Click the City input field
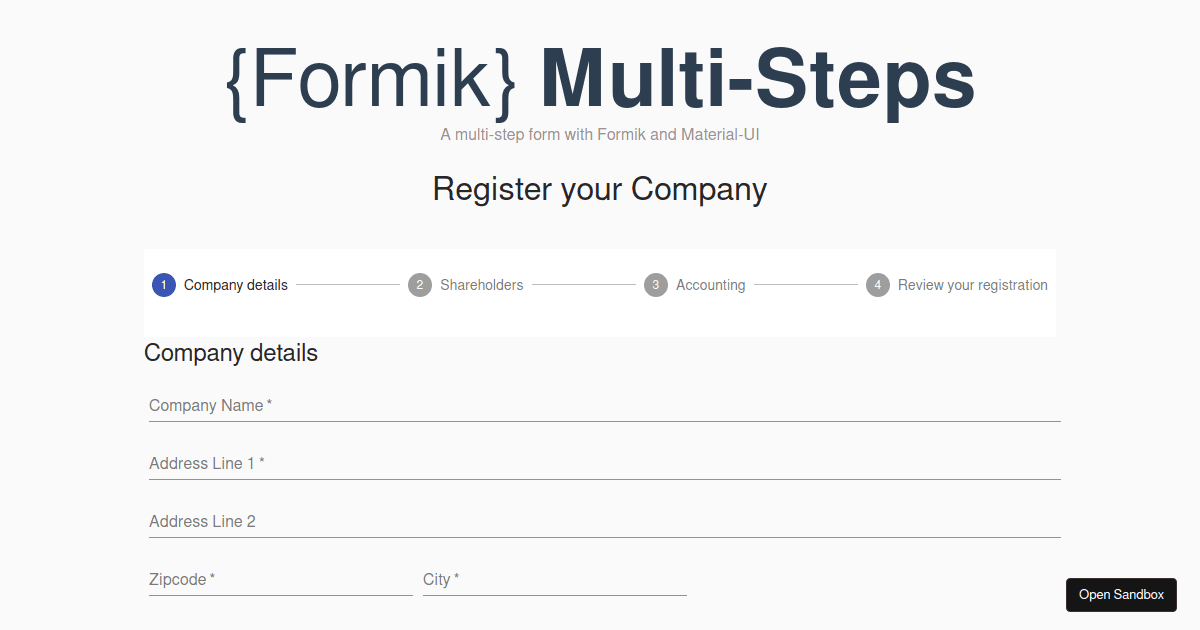 tap(555, 579)
